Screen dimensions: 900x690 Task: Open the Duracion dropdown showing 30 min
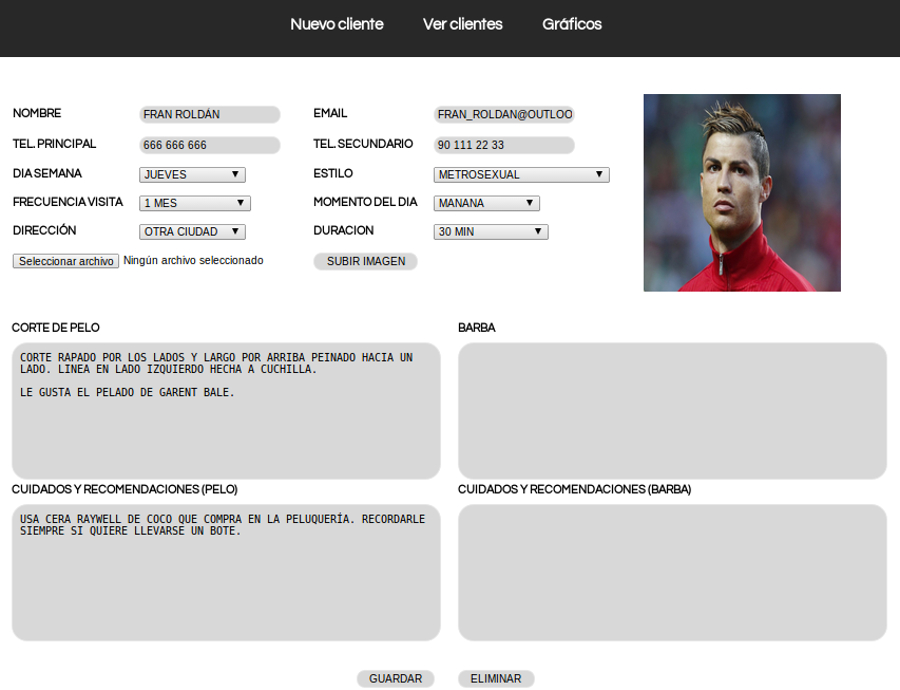[490, 232]
